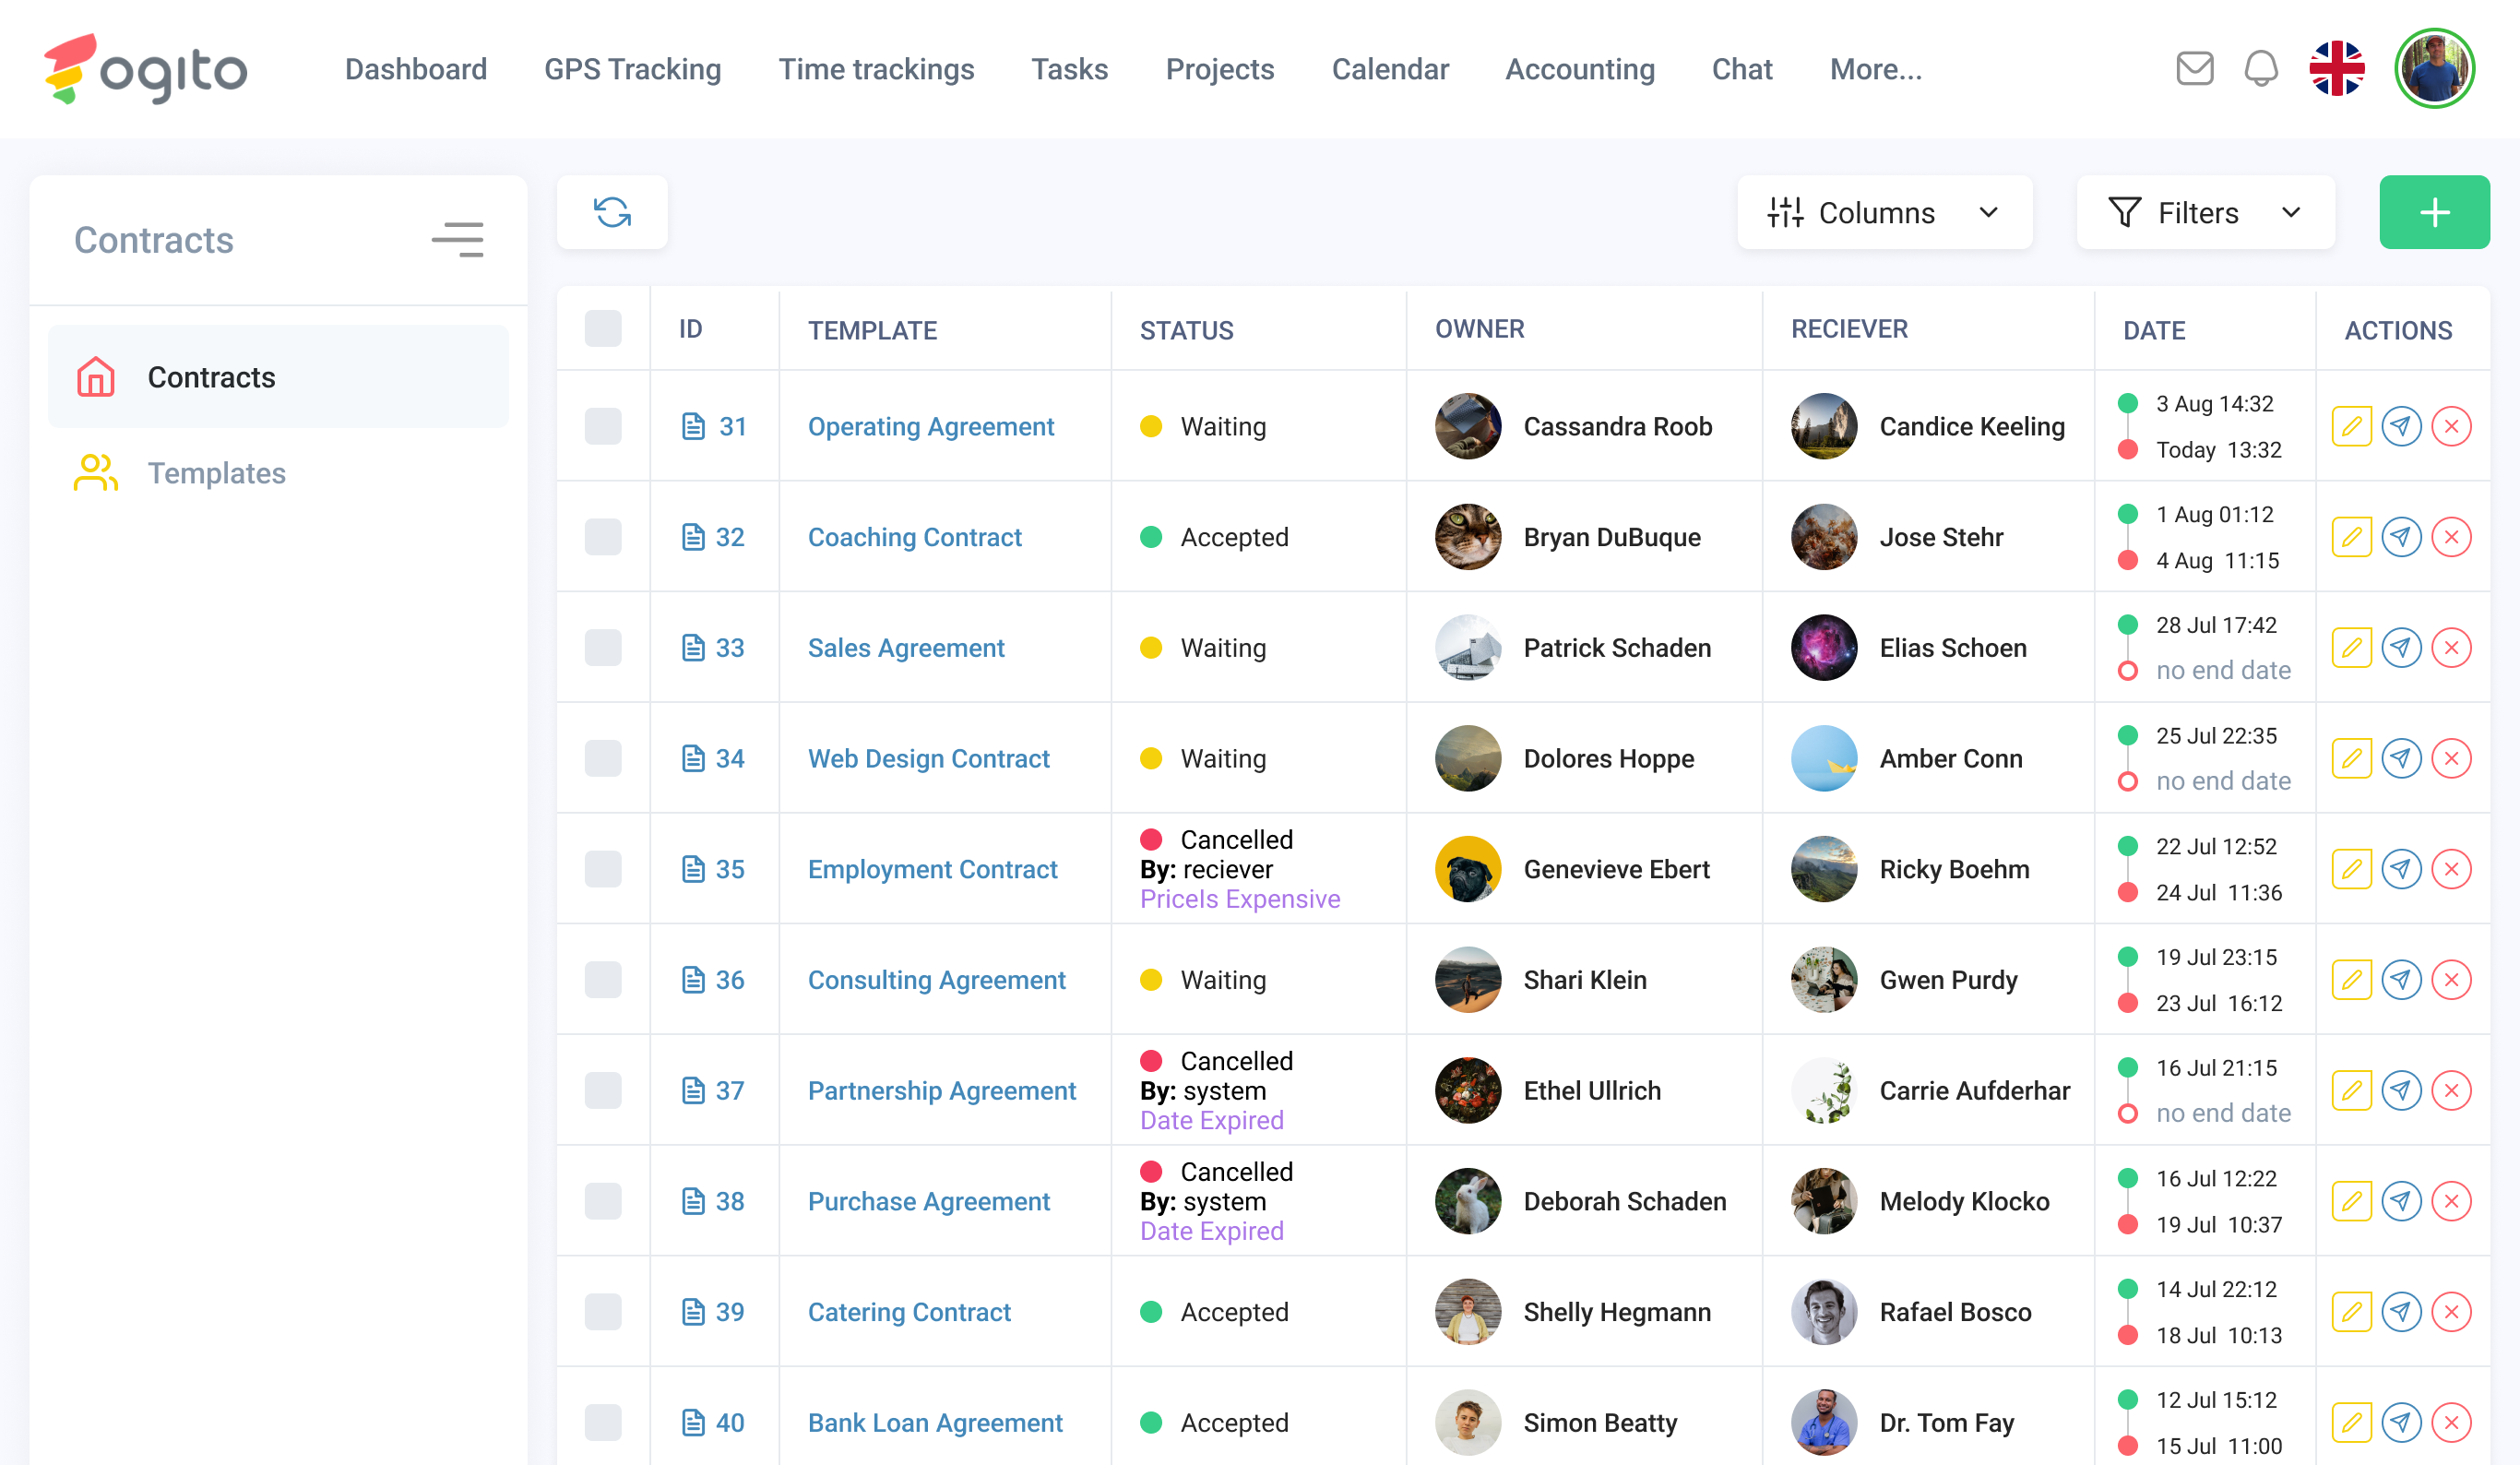The width and height of the screenshot is (2520, 1465).
Task: Open the Filters dropdown
Action: (x=2205, y=212)
